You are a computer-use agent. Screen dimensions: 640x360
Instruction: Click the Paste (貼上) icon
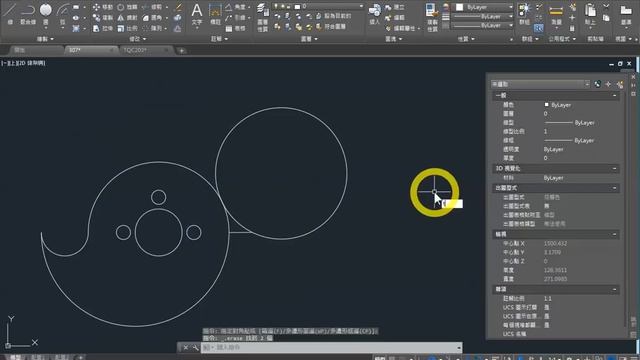pyautogui.click(x=590, y=14)
